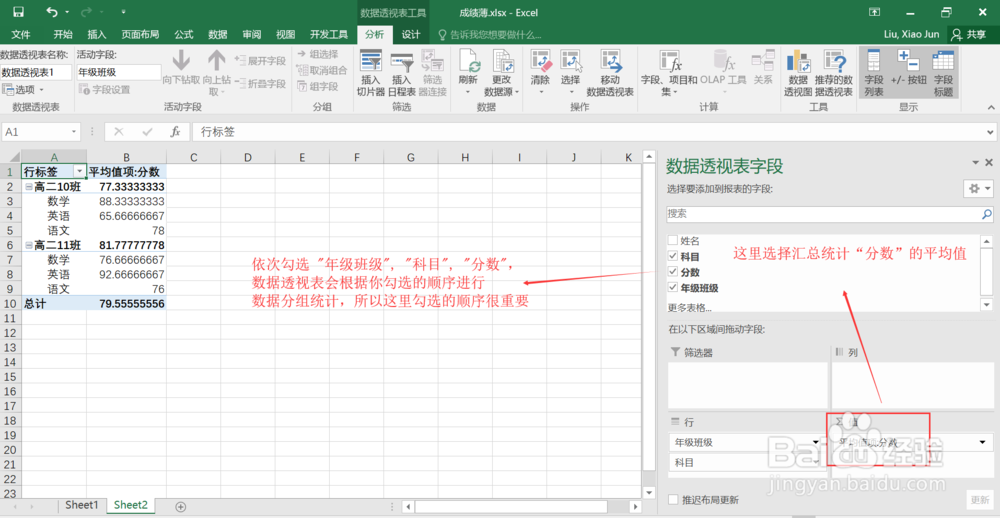Change the pivot table data source
Screen dimensions: 1000x518
502,73
